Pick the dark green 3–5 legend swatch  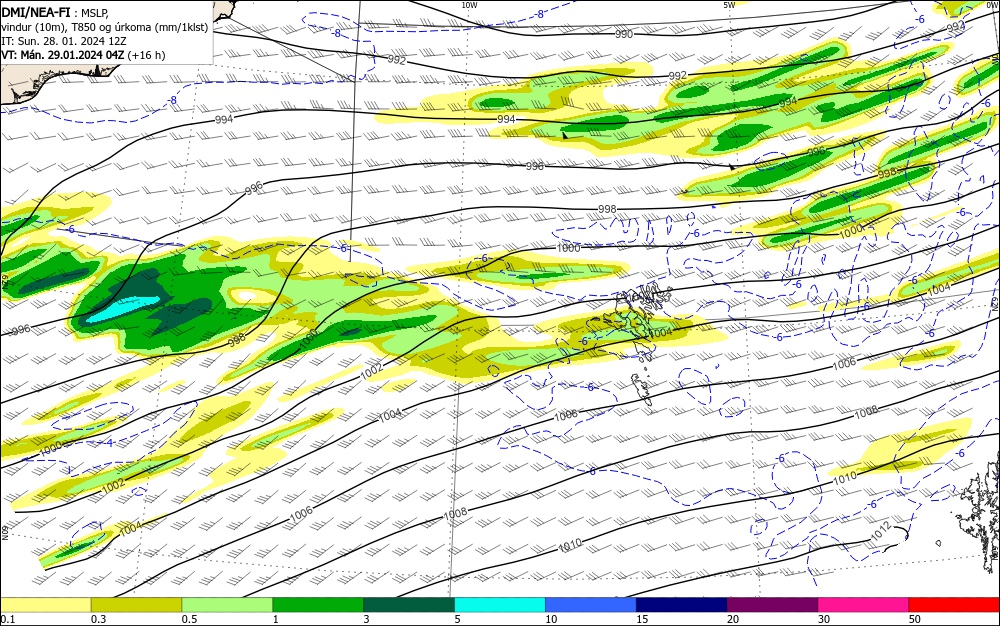tap(409, 605)
